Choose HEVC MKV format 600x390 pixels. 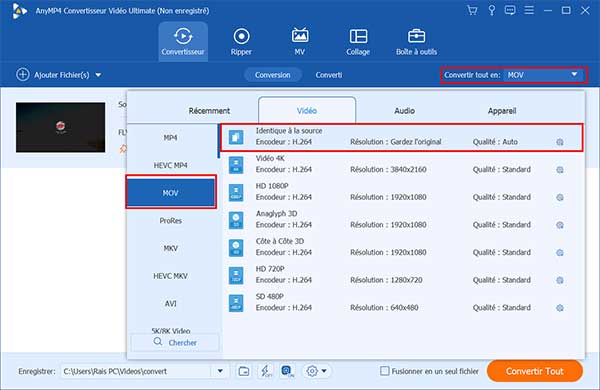(x=171, y=276)
